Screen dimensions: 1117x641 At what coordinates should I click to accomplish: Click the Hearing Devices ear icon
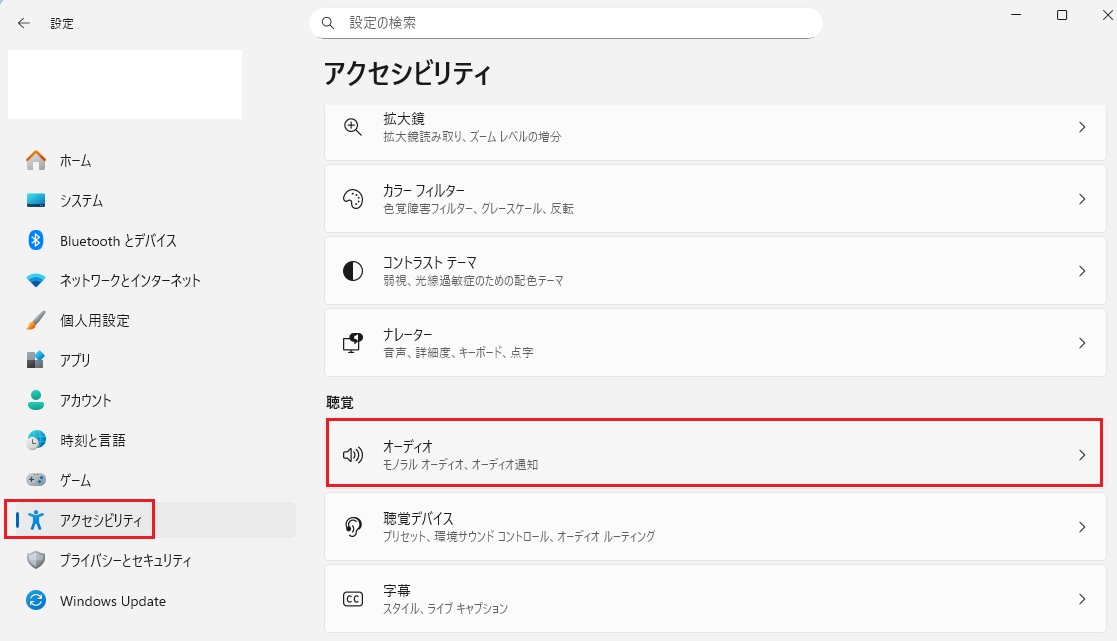point(352,527)
